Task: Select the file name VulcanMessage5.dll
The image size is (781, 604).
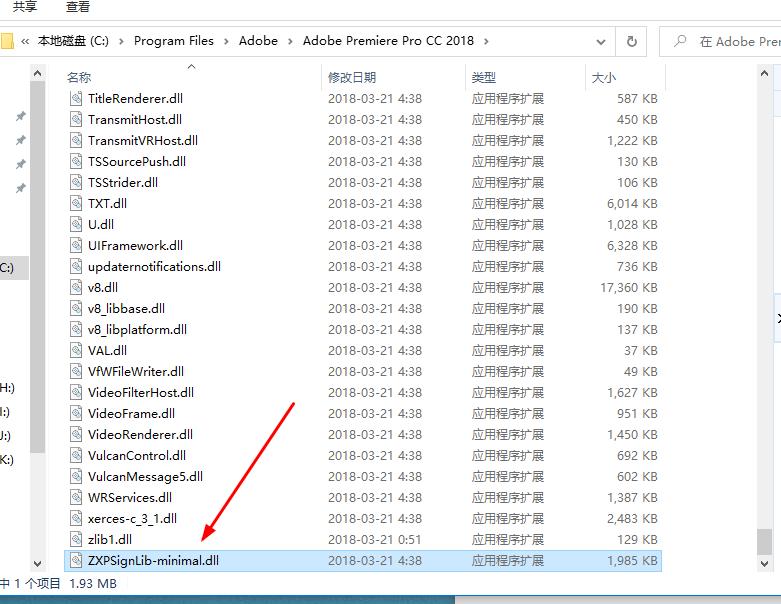Action: click(145, 477)
